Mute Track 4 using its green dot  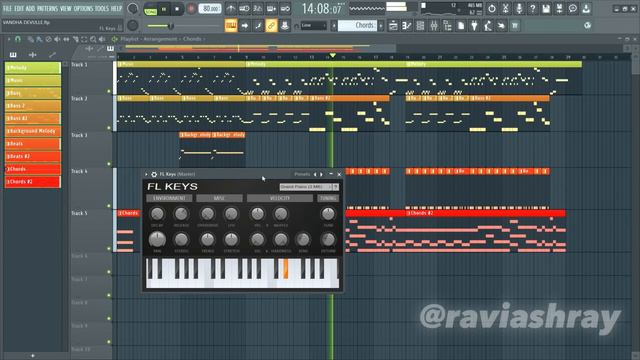pyautogui.click(x=109, y=206)
